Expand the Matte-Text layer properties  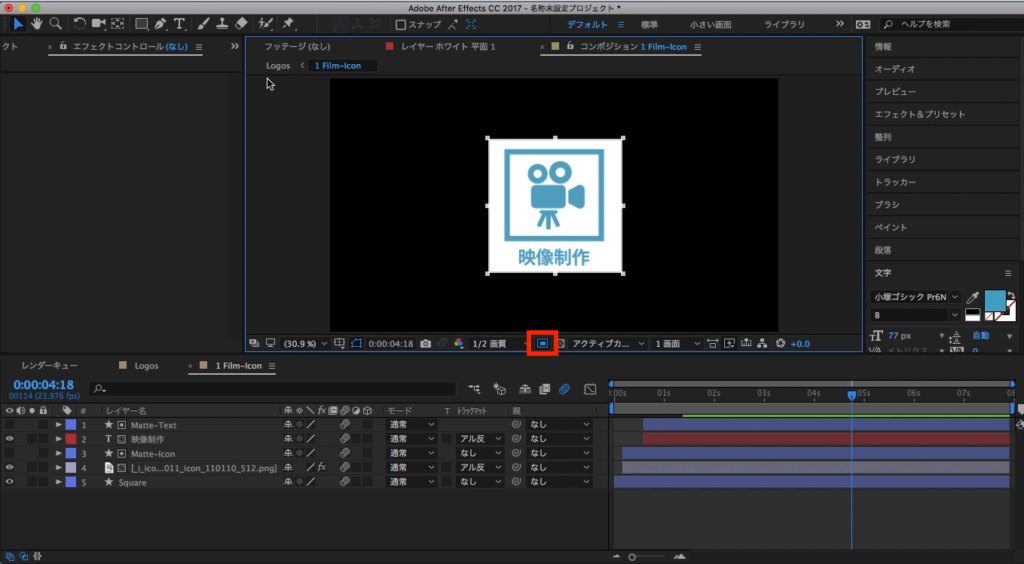pyautogui.click(x=58, y=425)
